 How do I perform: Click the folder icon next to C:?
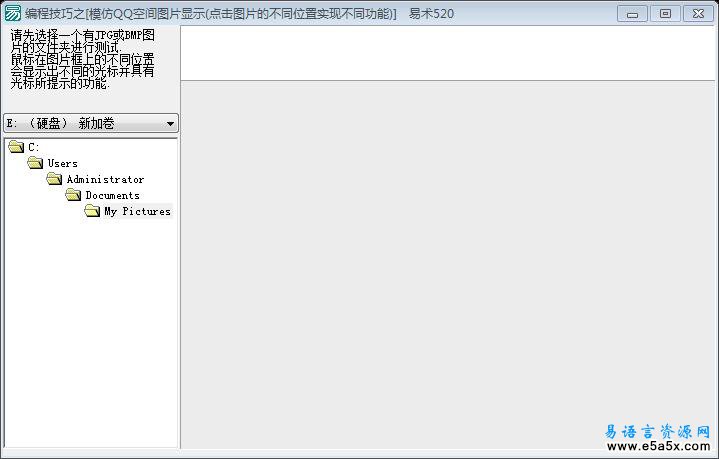(x=17, y=147)
